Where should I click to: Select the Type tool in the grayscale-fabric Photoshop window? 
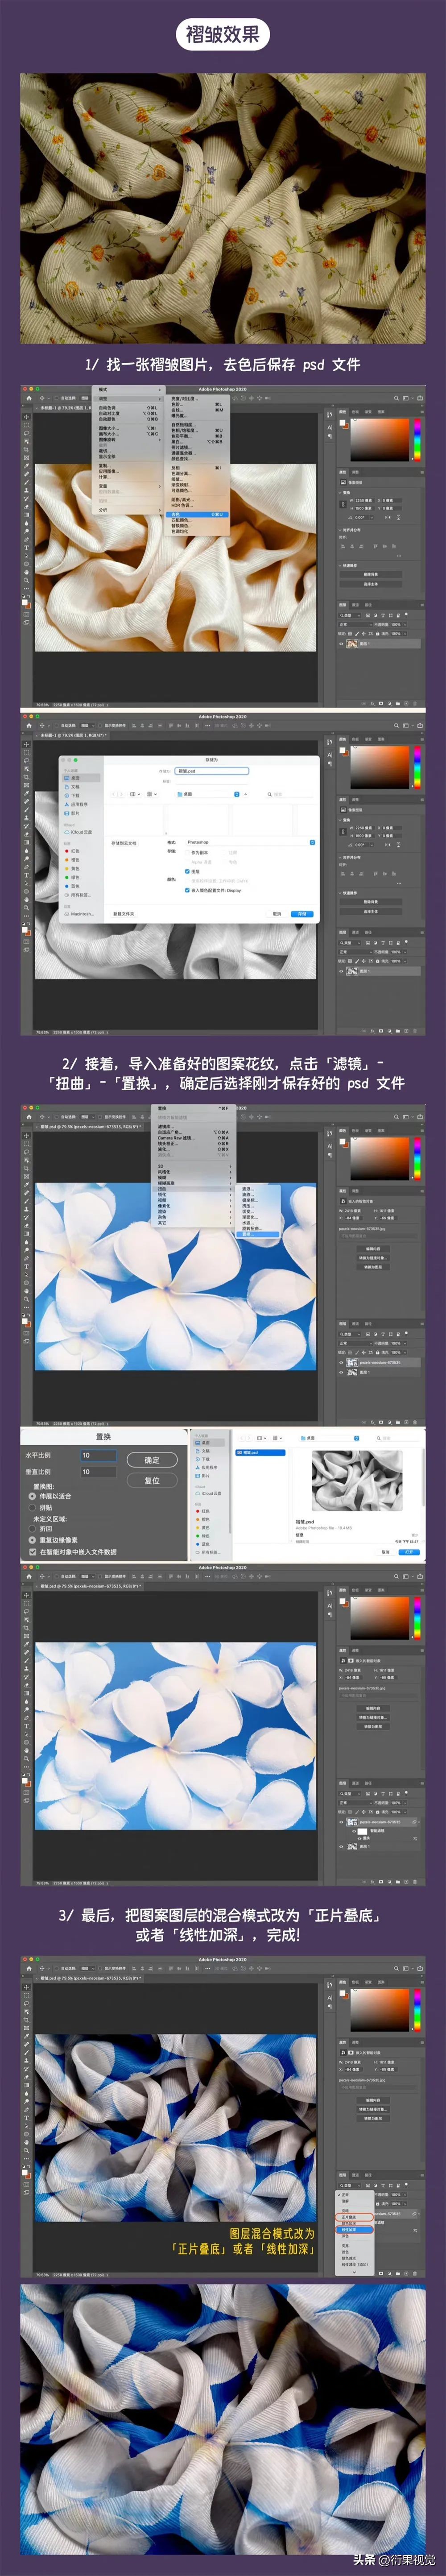(x=27, y=875)
